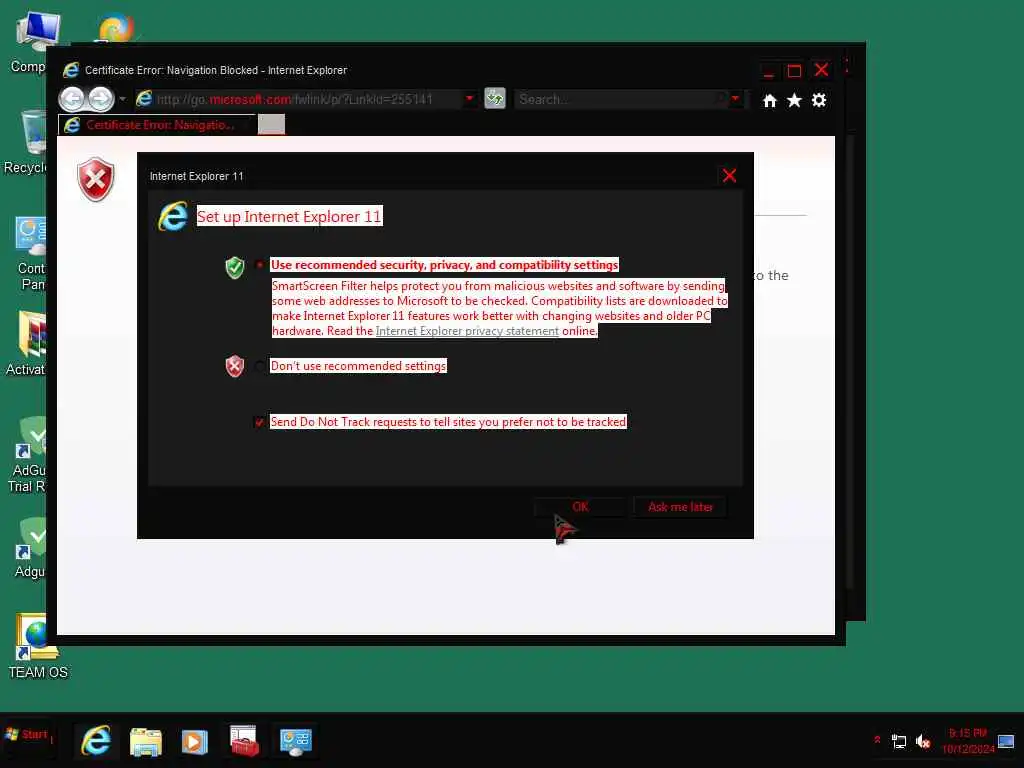Screen dimensions: 1024x768
Task: Open Control Panel desktop icon
Action: [x=31, y=253]
